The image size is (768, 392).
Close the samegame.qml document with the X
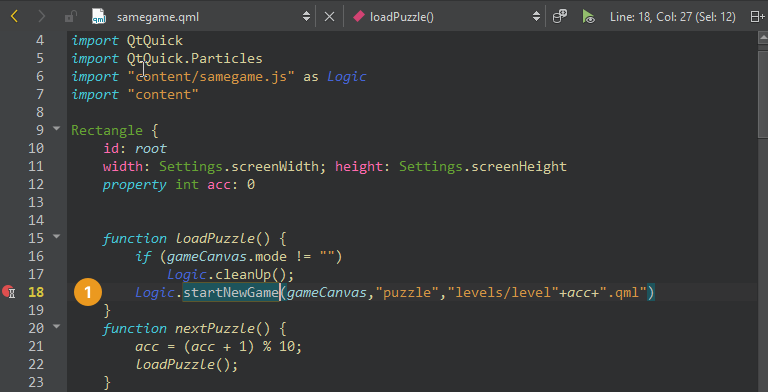click(x=330, y=17)
